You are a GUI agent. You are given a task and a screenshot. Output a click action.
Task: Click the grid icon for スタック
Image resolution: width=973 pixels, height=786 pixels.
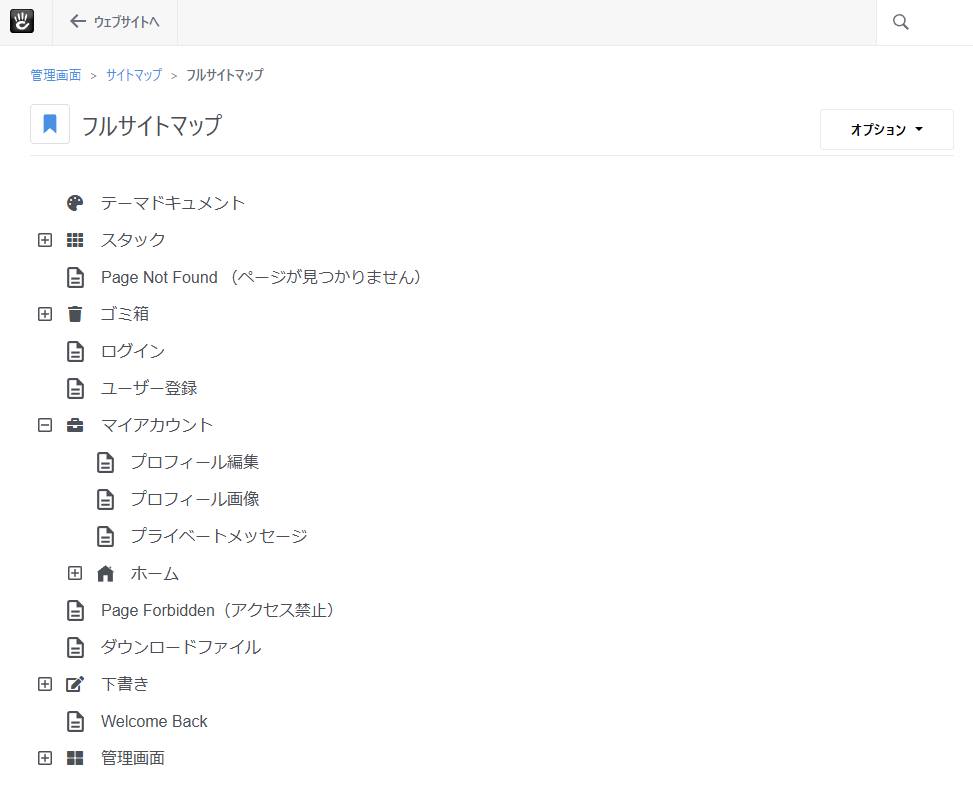click(x=75, y=240)
